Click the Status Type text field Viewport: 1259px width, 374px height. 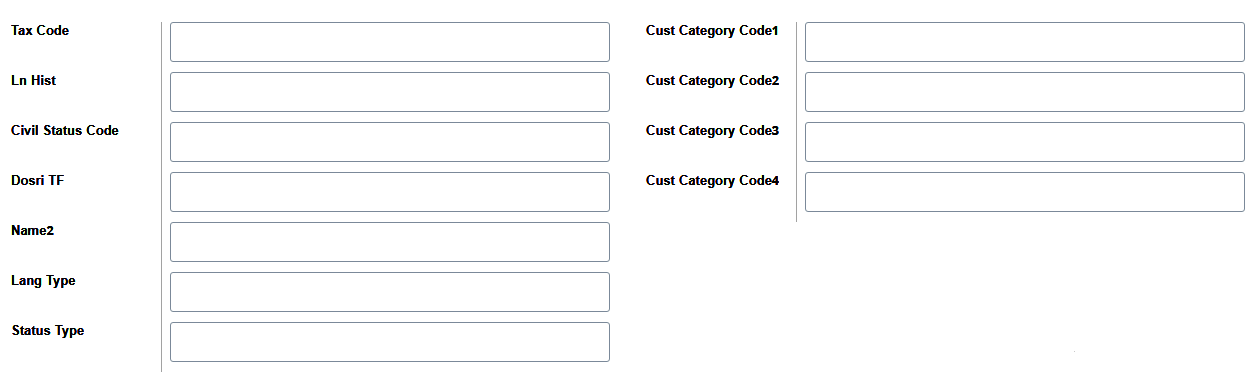point(390,342)
